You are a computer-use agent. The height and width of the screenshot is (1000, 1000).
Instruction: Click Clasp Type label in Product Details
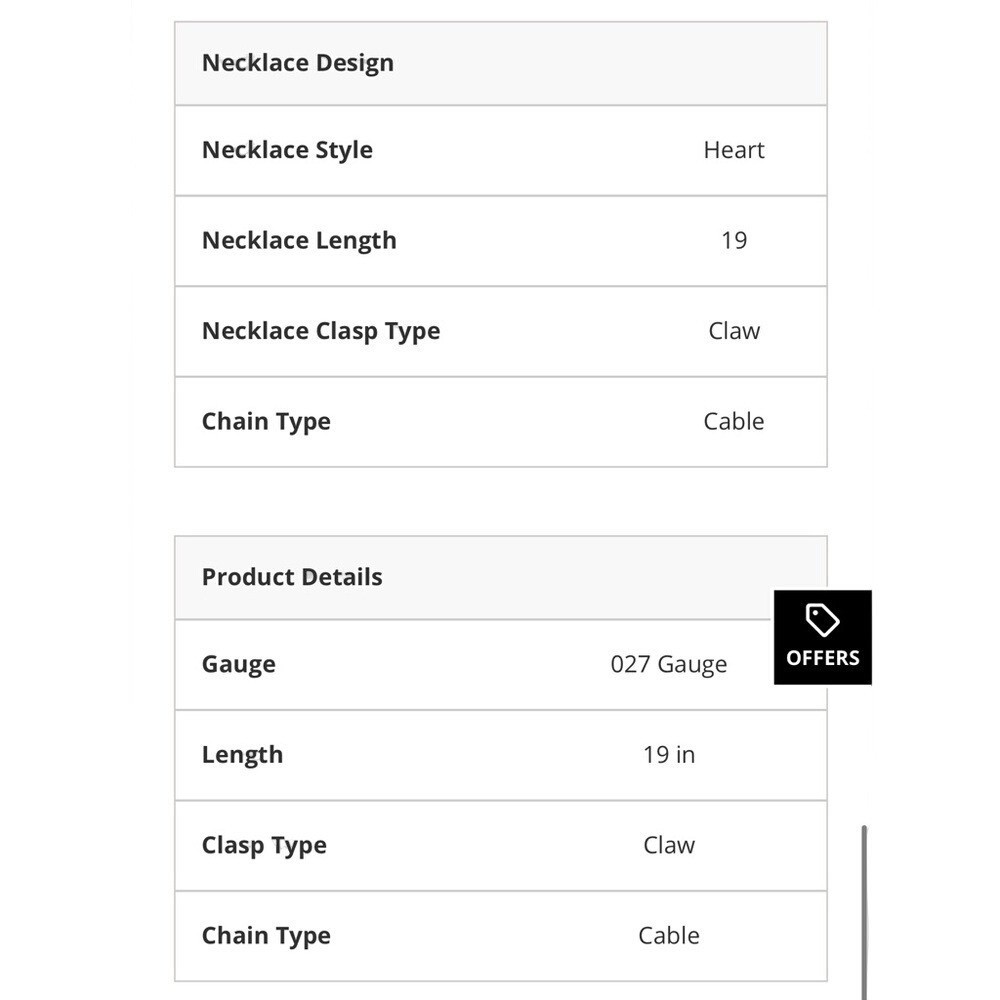(x=264, y=846)
